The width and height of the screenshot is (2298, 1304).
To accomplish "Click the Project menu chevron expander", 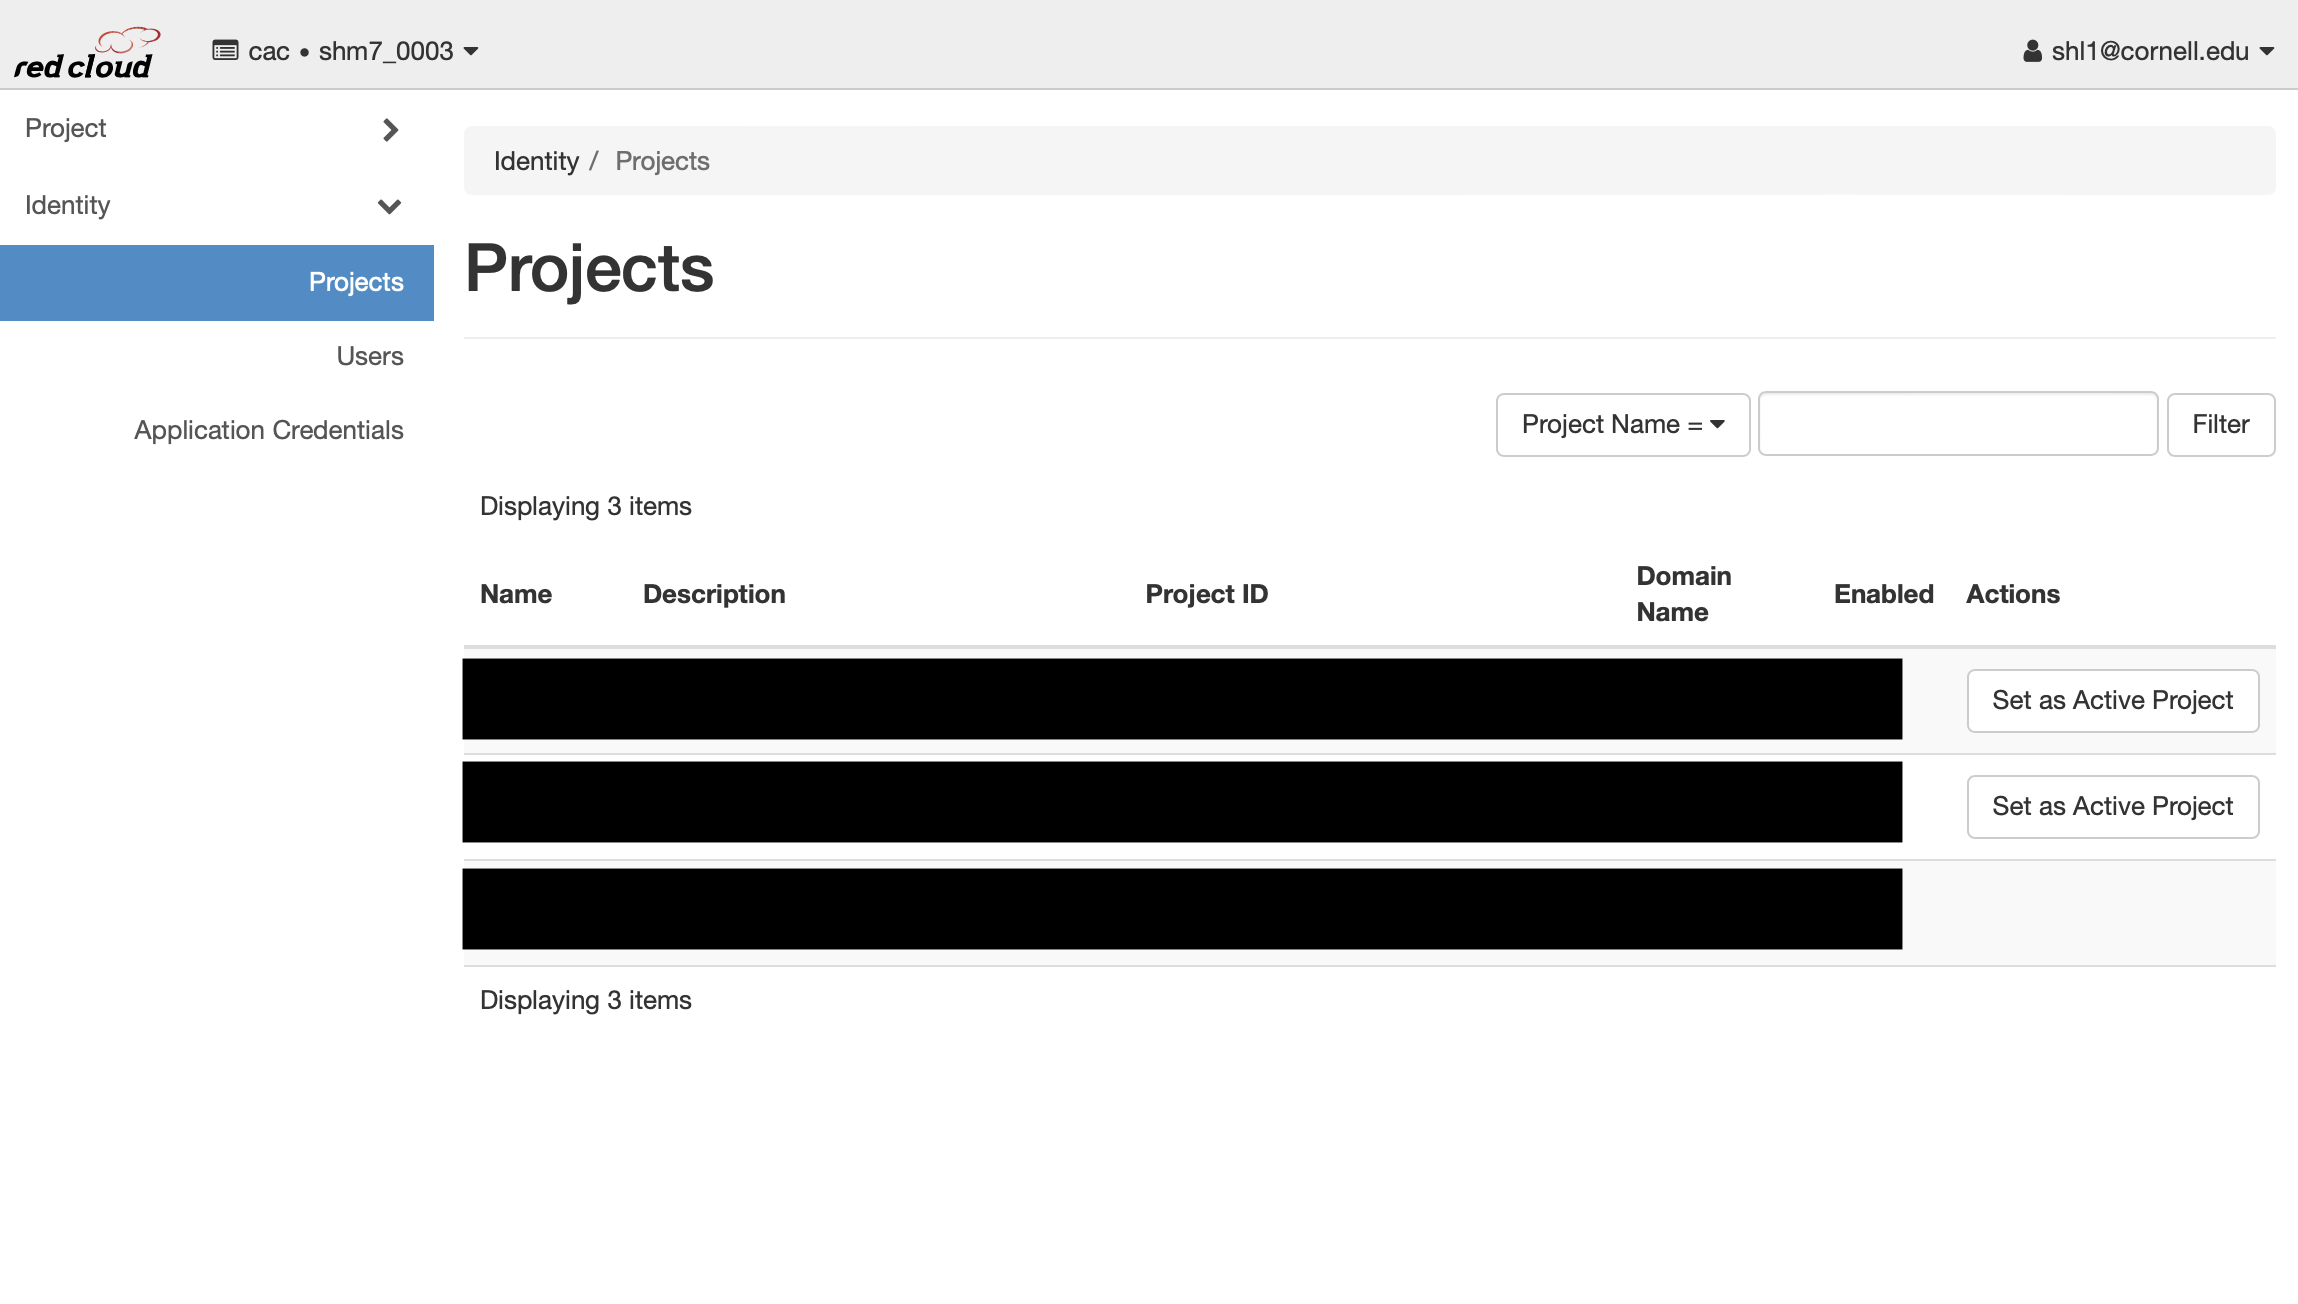I will [x=391, y=129].
